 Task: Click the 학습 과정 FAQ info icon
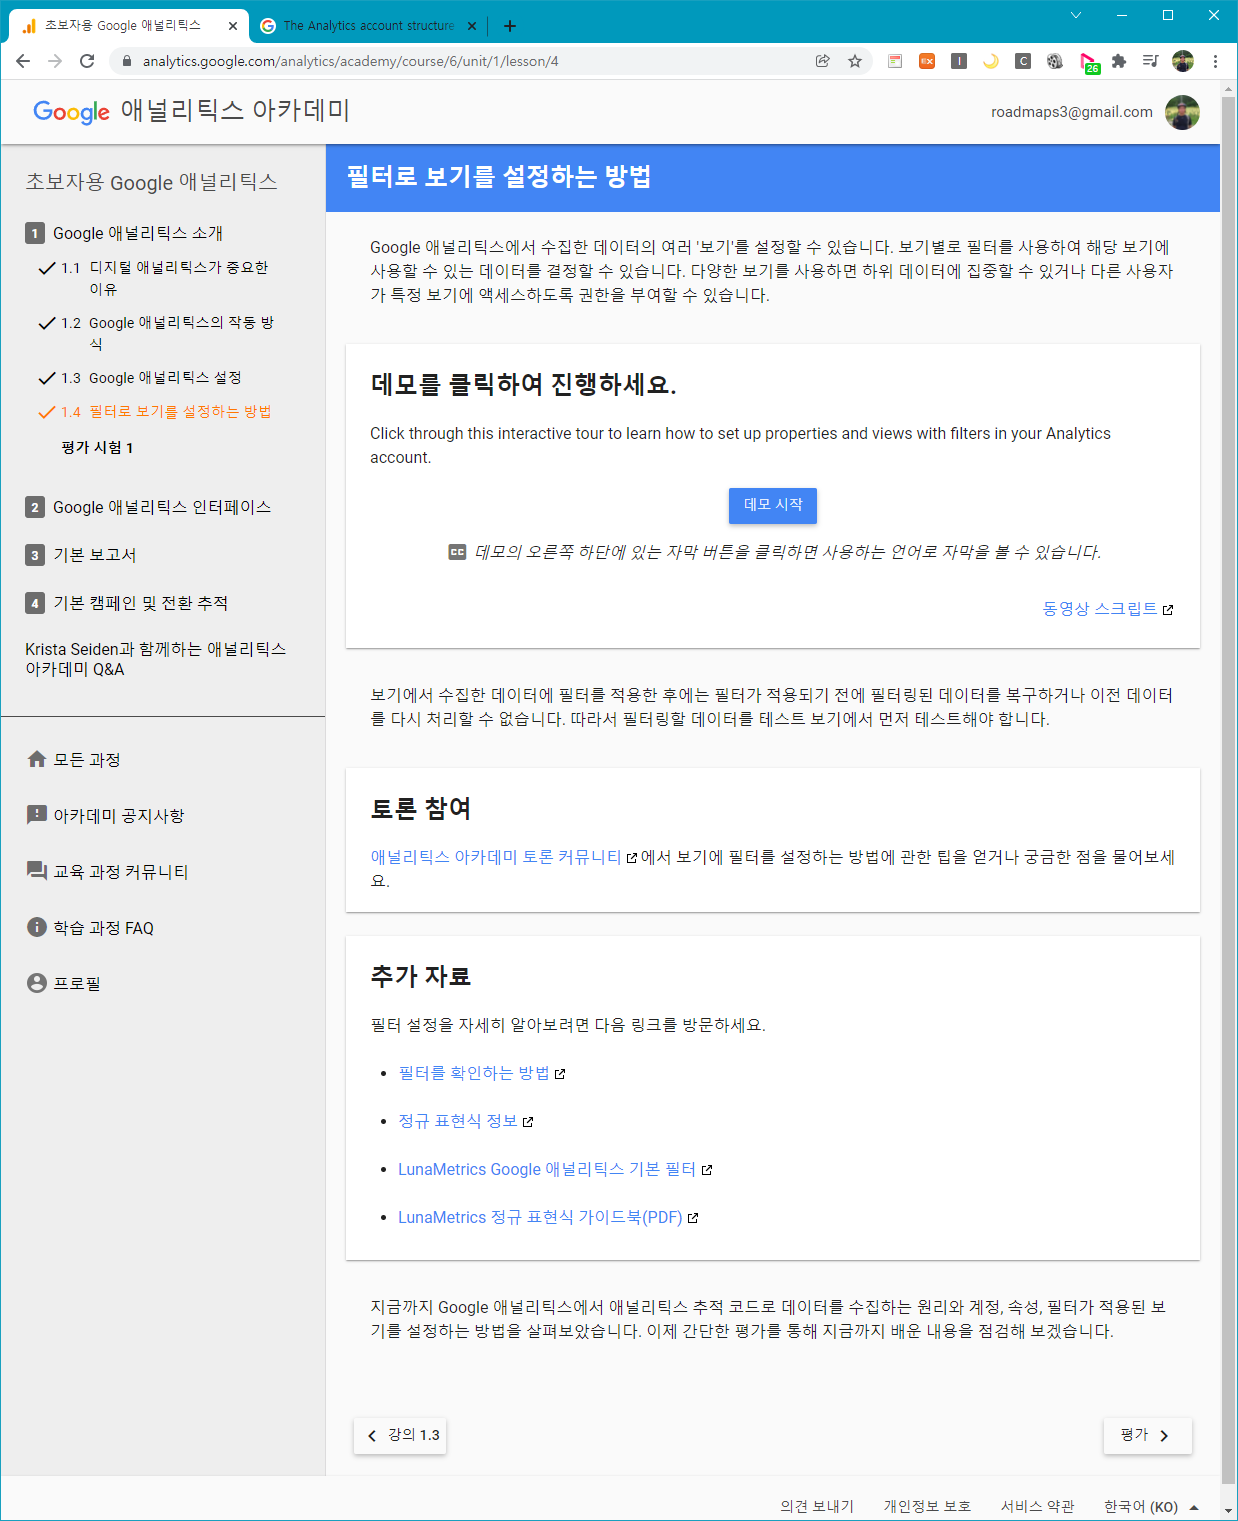(37, 927)
